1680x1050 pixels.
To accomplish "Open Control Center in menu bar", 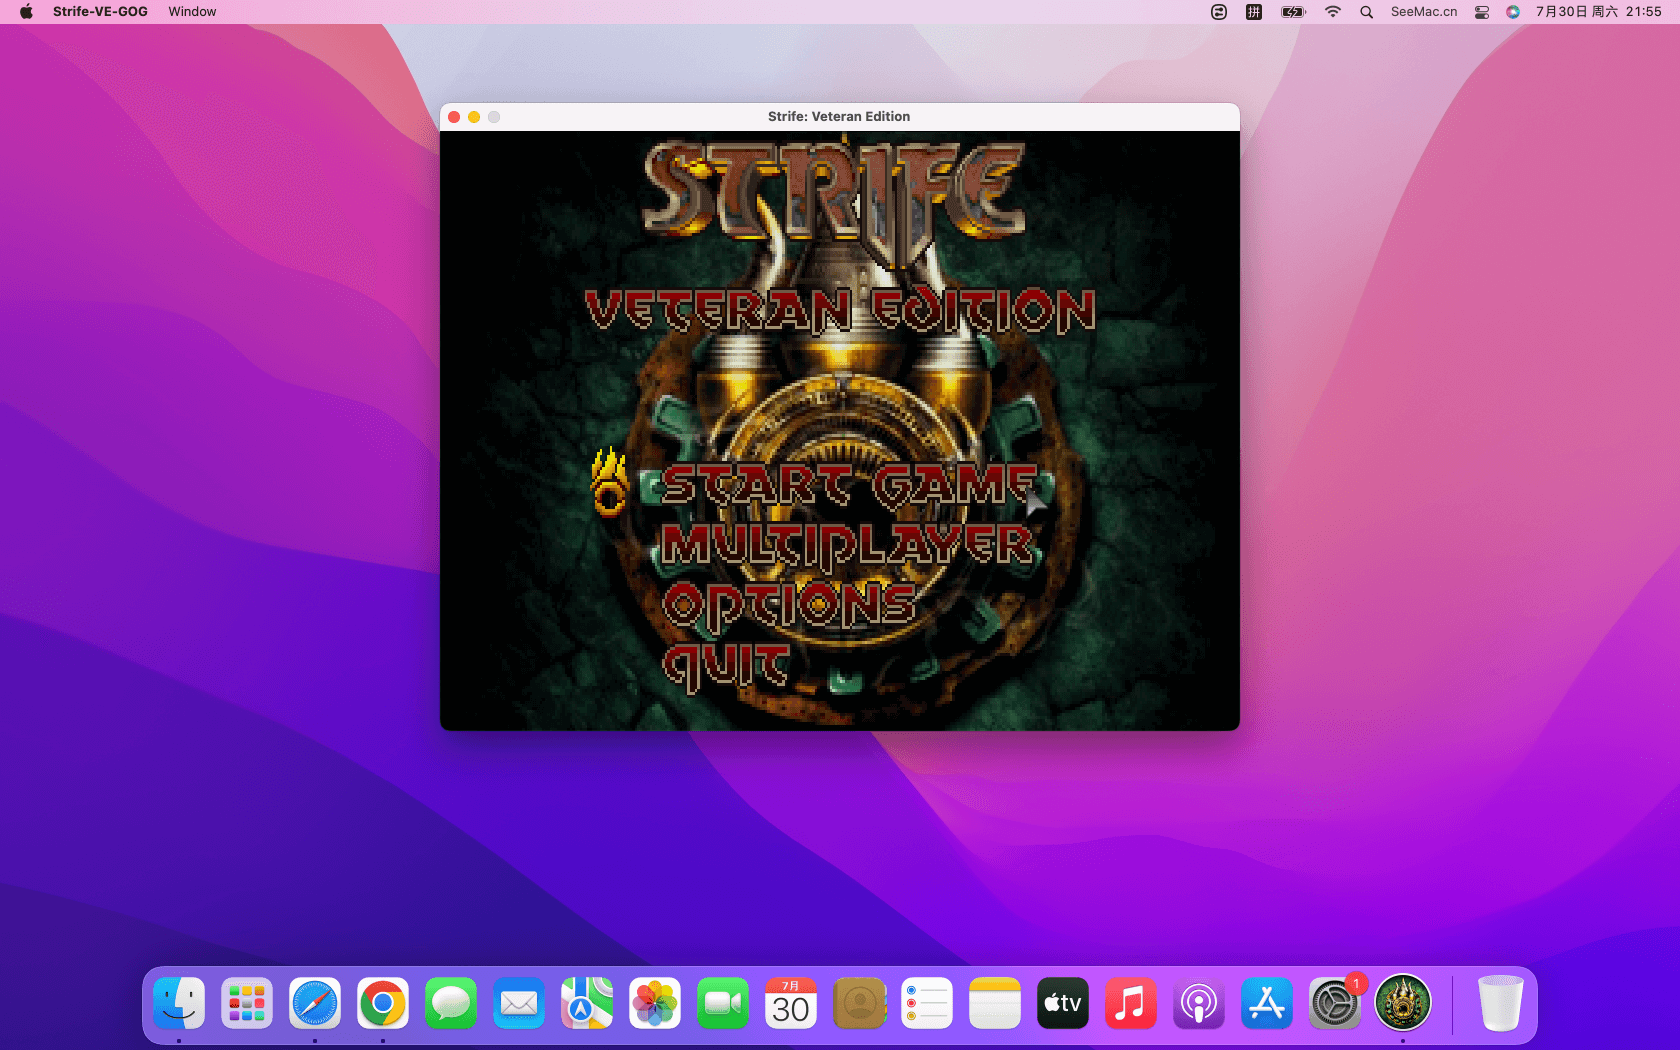I will (1482, 12).
